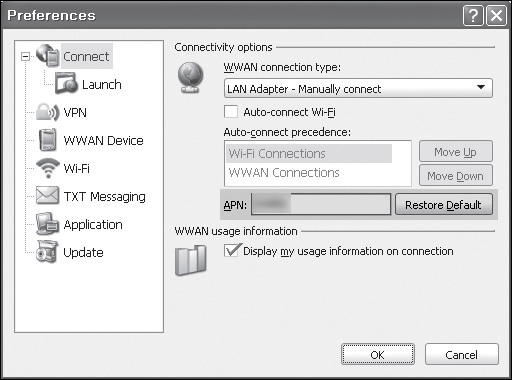Enable the Auto-connect Wi-Fi checkbox
This screenshot has height=380, width=512.
[x=231, y=112]
